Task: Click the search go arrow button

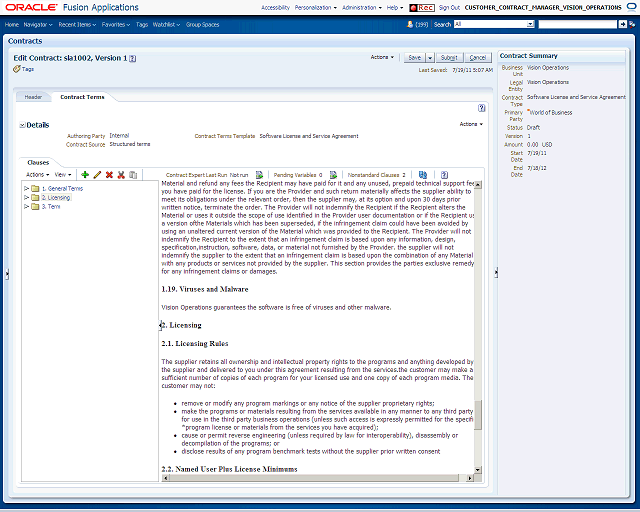Action: click(x=622, y=24)
